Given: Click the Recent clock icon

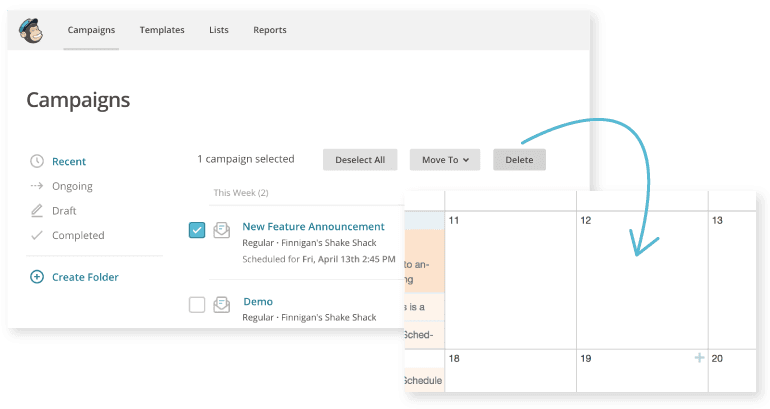Looking at the screenshot, I should [x=37, y=161].
